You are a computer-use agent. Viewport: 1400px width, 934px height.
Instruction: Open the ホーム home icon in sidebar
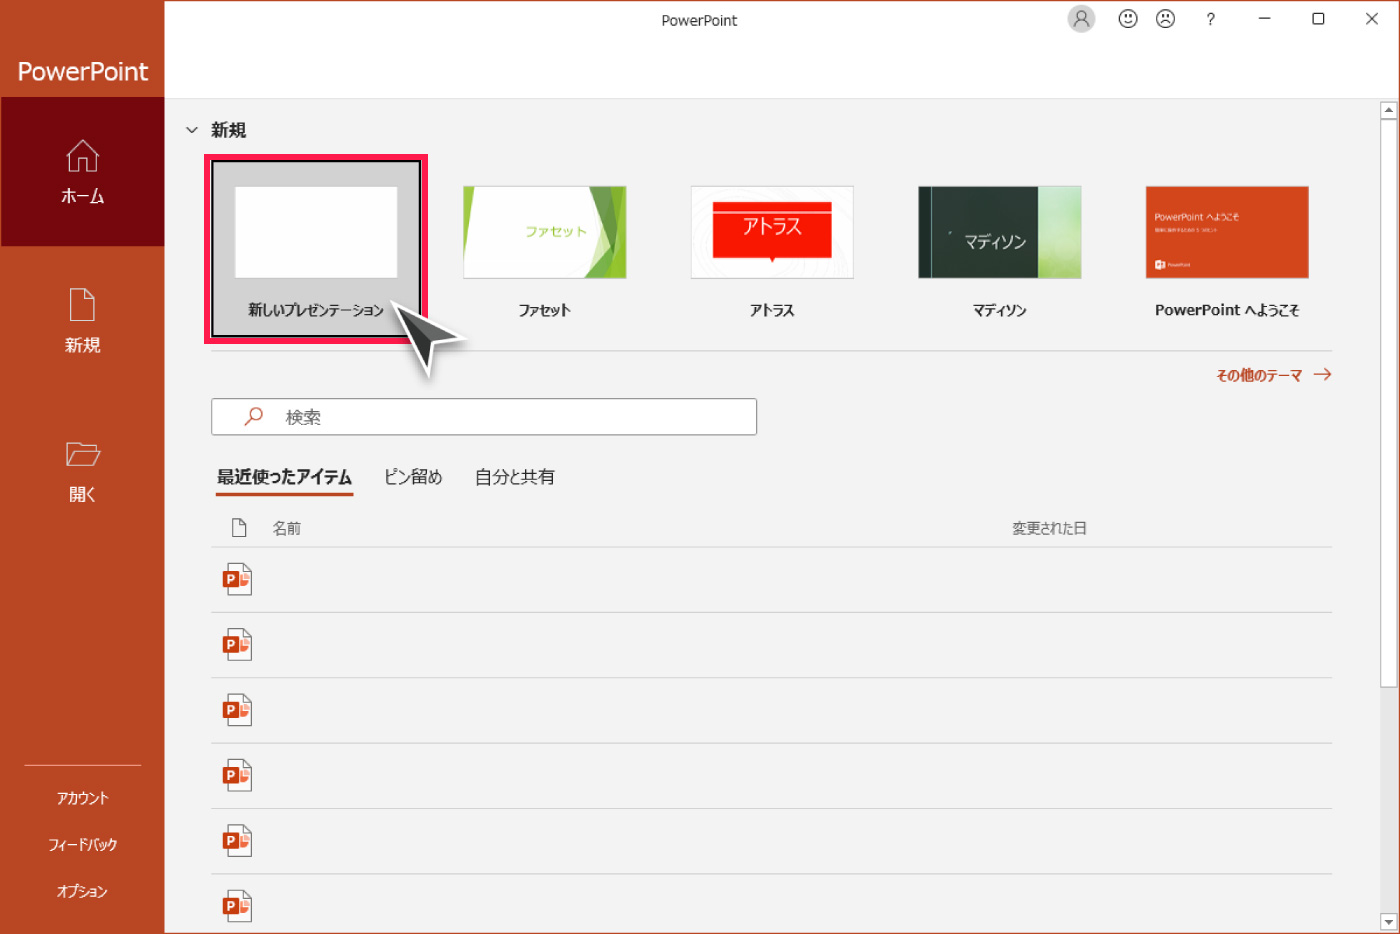[82, 155]
